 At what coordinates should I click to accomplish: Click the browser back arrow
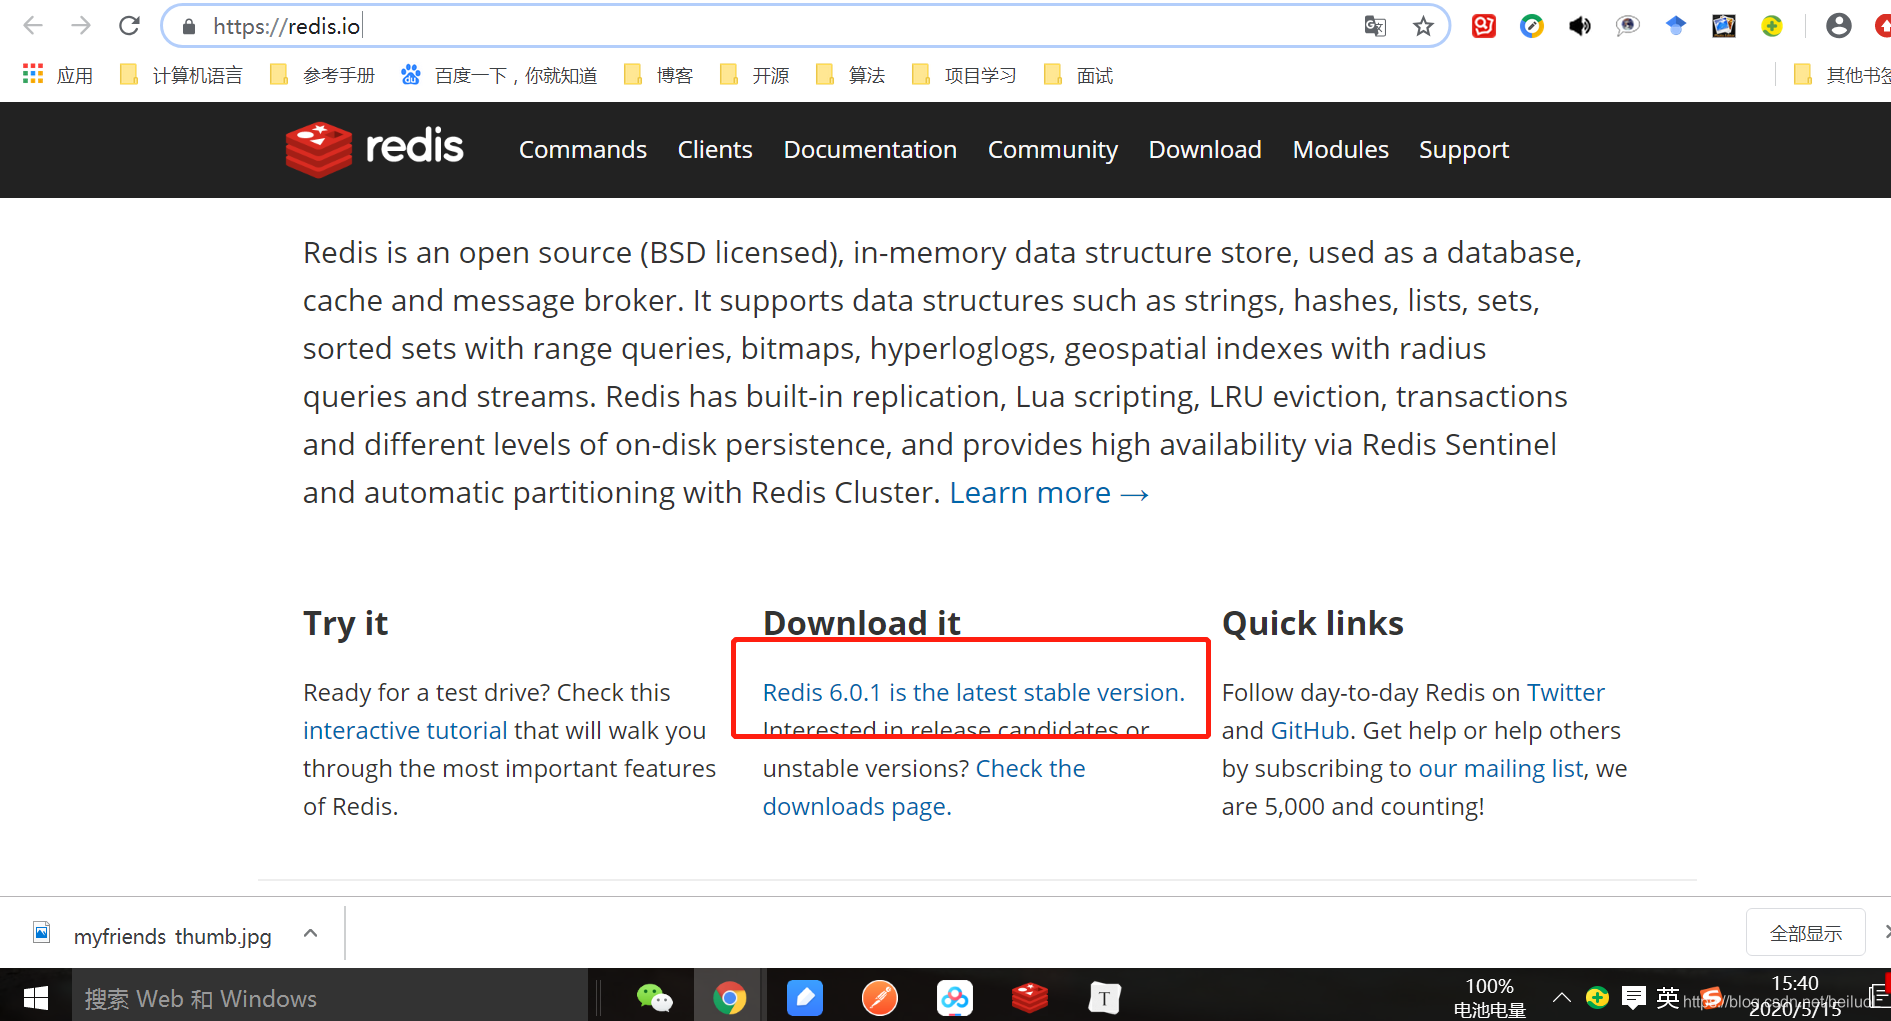(33, 26)
